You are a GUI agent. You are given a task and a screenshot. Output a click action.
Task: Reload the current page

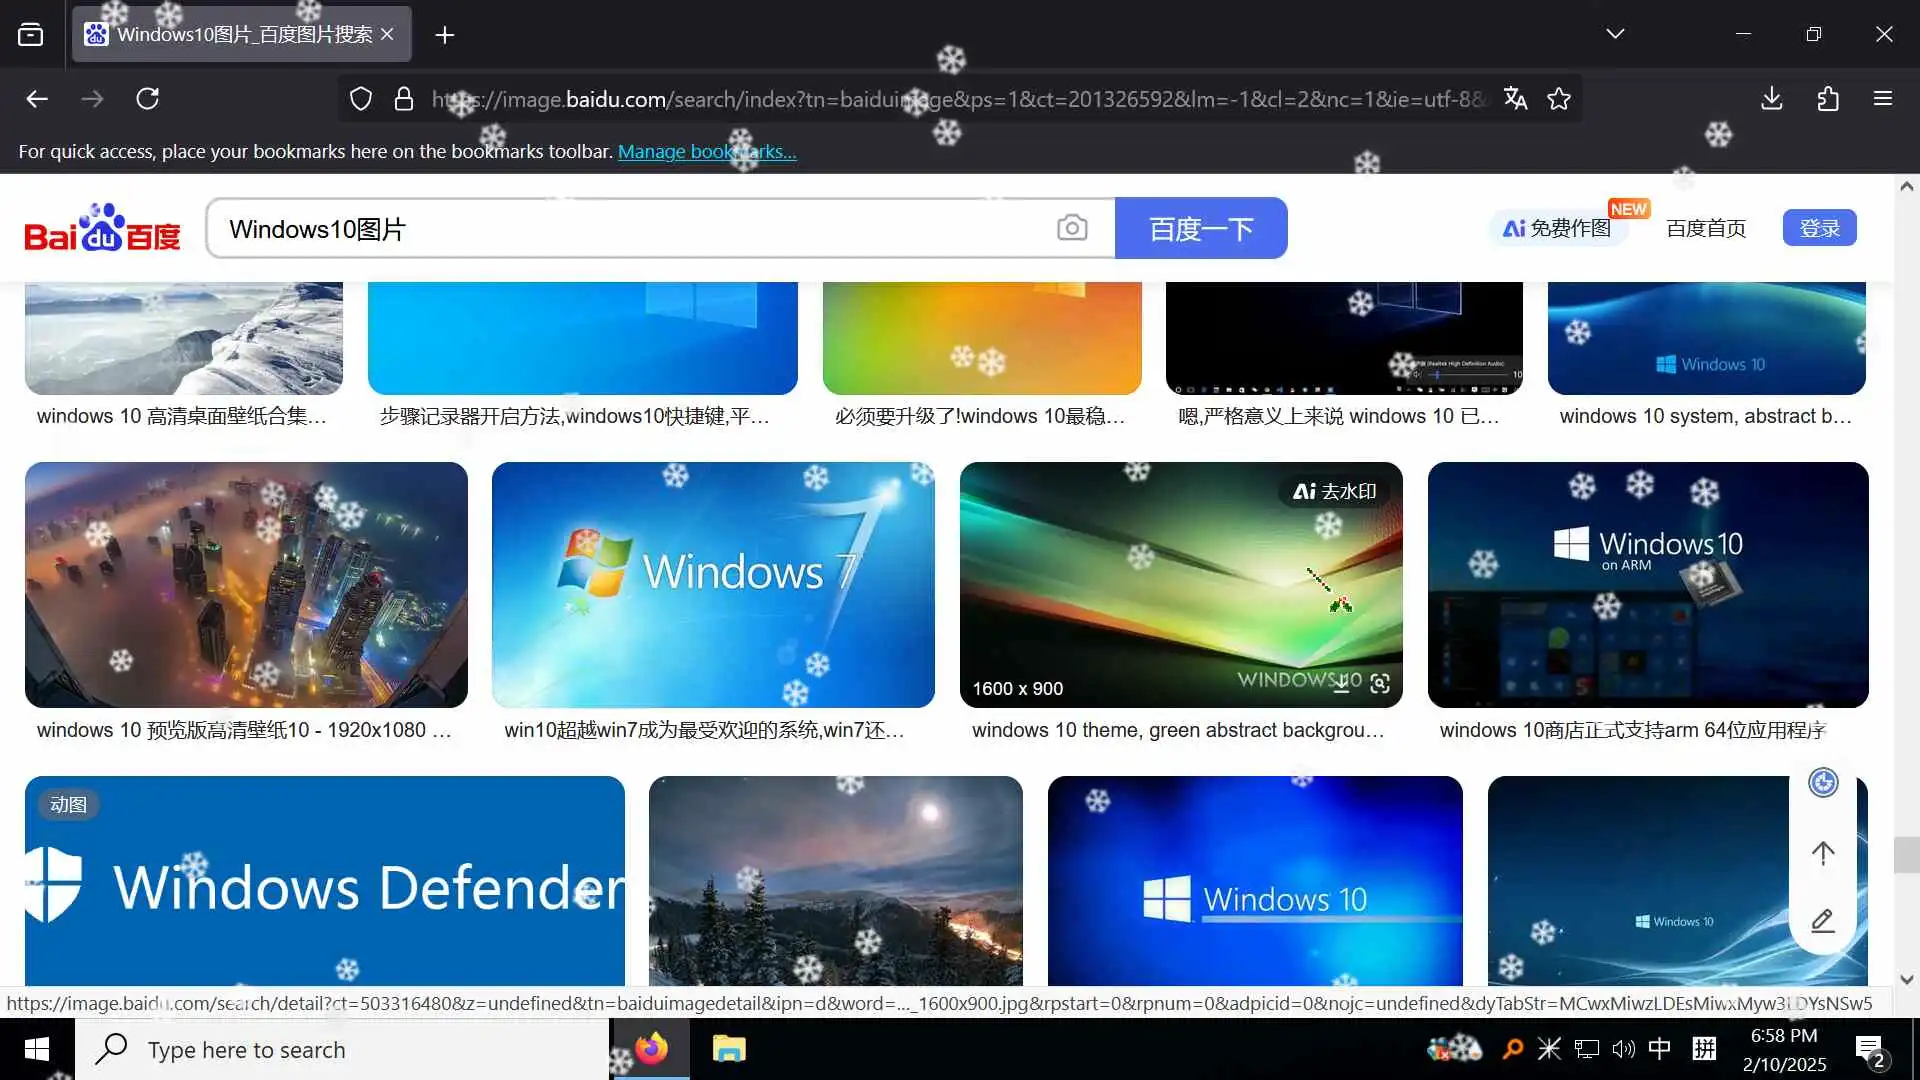point(148,99)
